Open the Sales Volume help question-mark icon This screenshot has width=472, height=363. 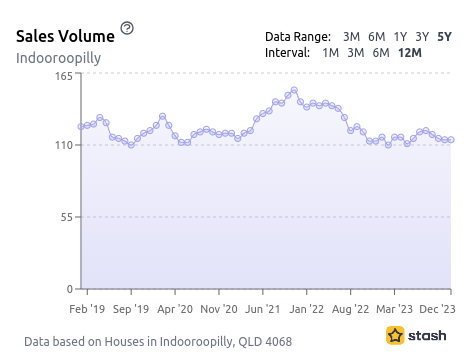(x=127, y=28)
